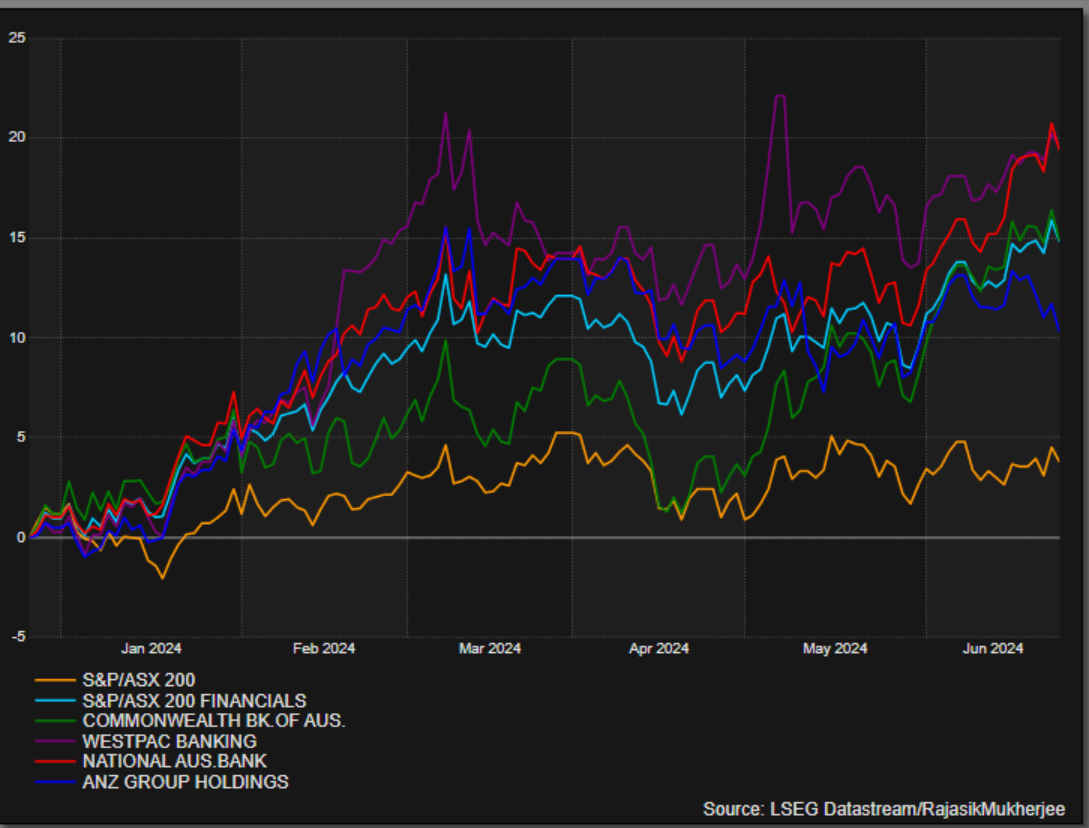The height and width of the screenshot is (828, 1089).
Task: Click the orange S&P/ASX 200 legend line
Action: pos(55,680)
